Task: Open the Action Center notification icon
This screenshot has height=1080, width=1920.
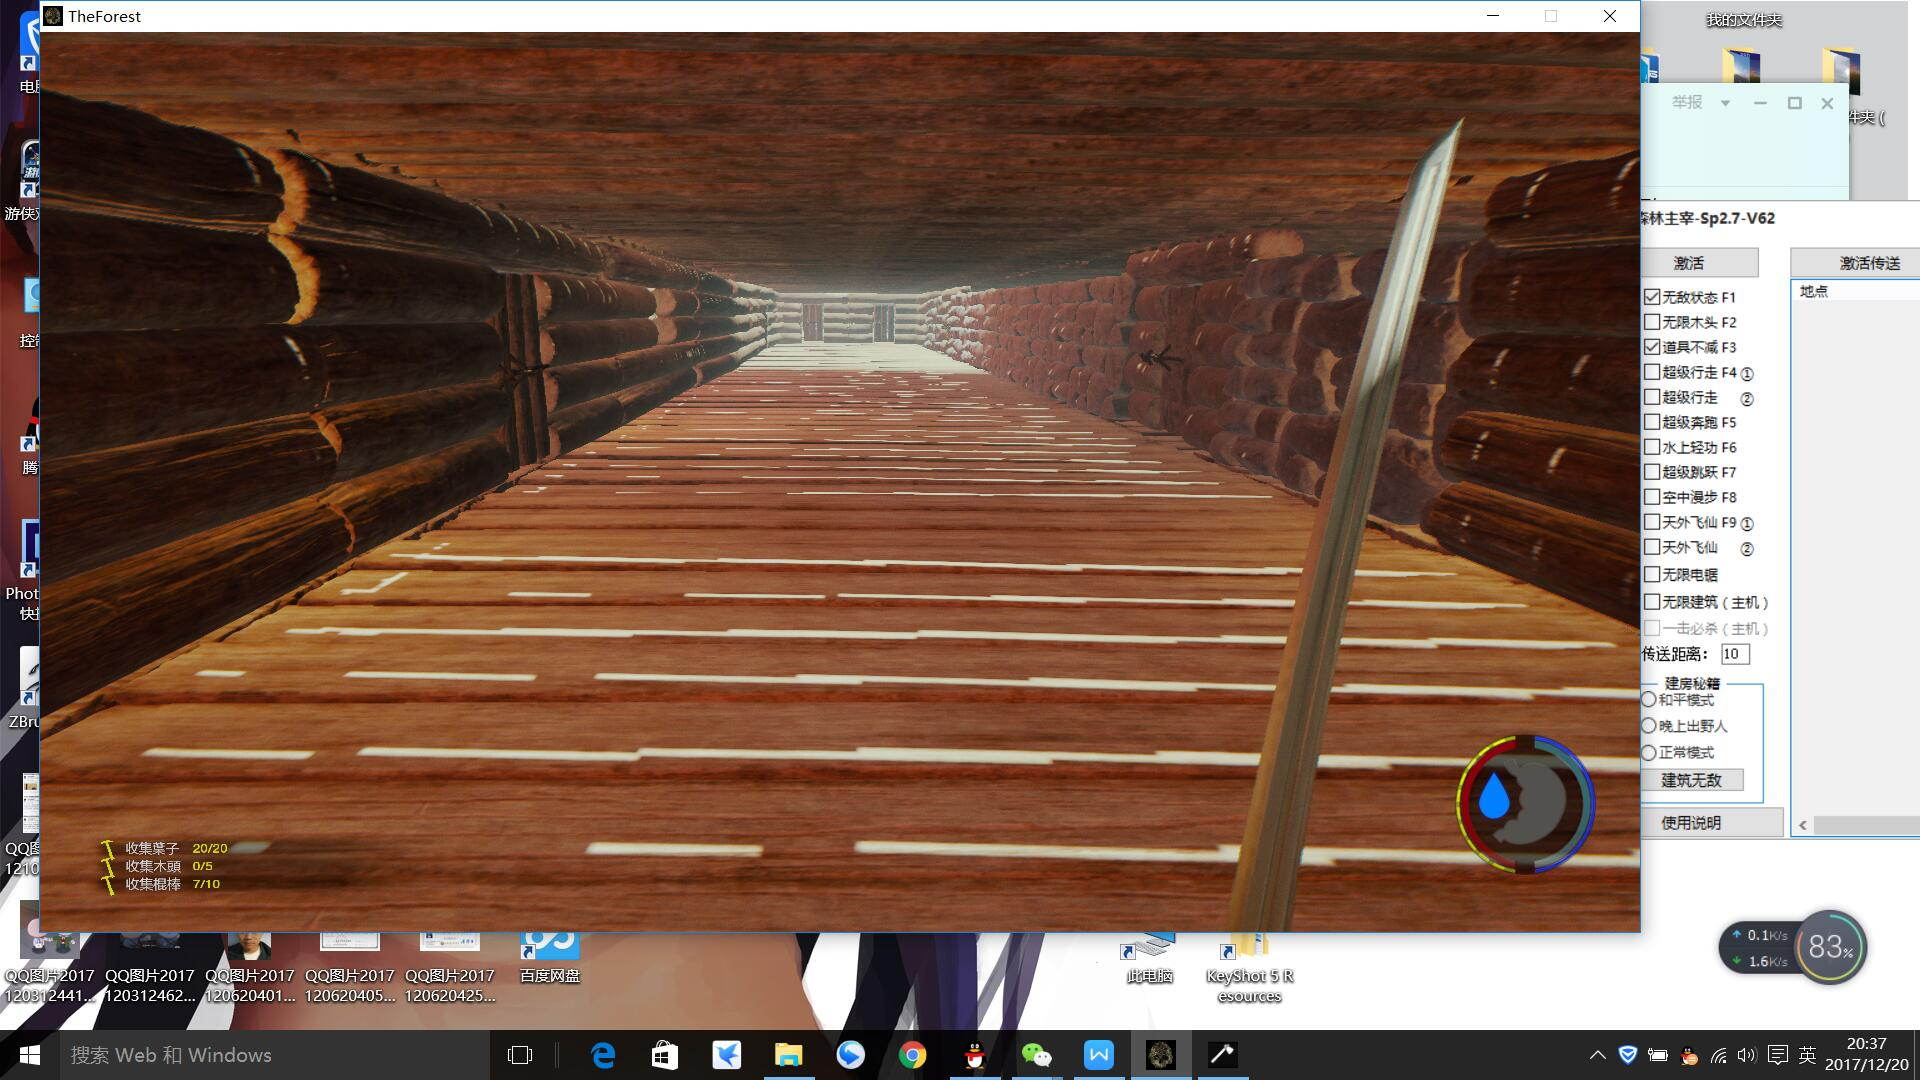Action: [1777, 1055]
